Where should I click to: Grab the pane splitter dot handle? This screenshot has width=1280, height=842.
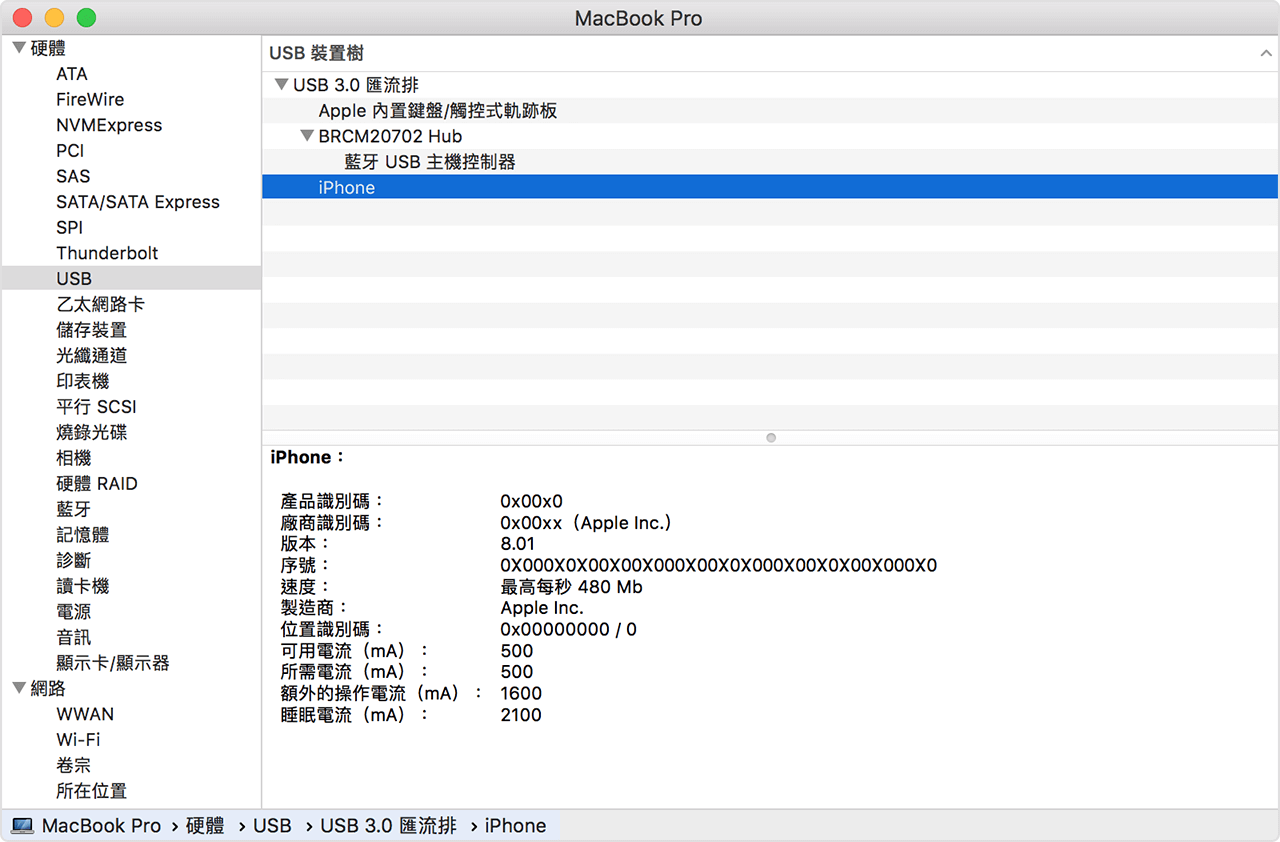(770, 438)
